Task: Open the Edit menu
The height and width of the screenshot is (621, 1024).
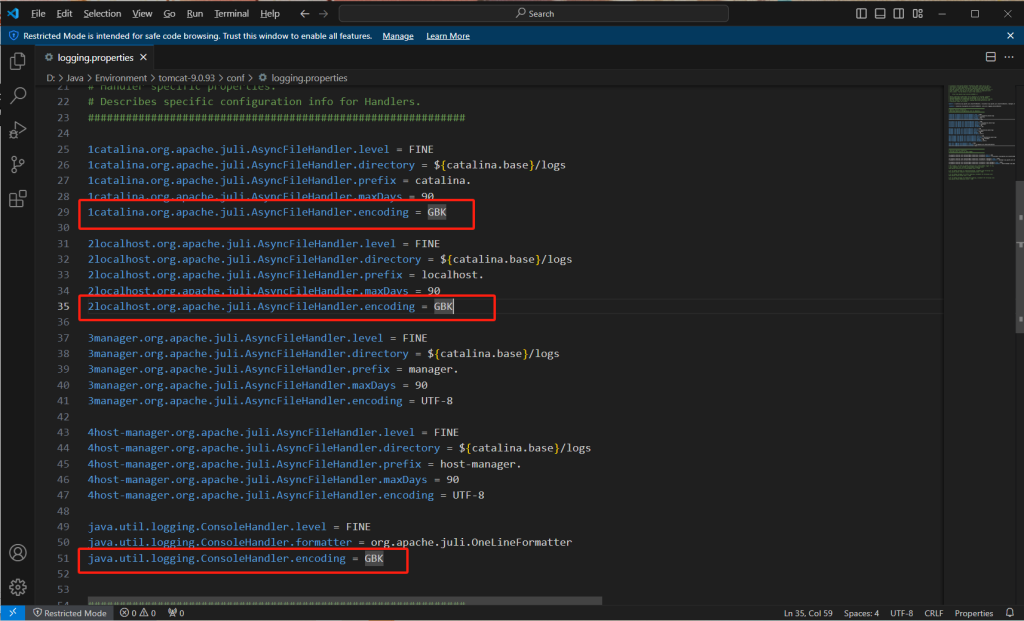Action: [64, 13]
